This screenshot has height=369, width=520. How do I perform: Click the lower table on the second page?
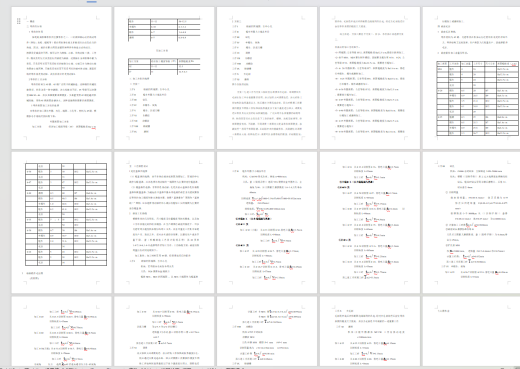pyautogui.click(x=164, y=66)
